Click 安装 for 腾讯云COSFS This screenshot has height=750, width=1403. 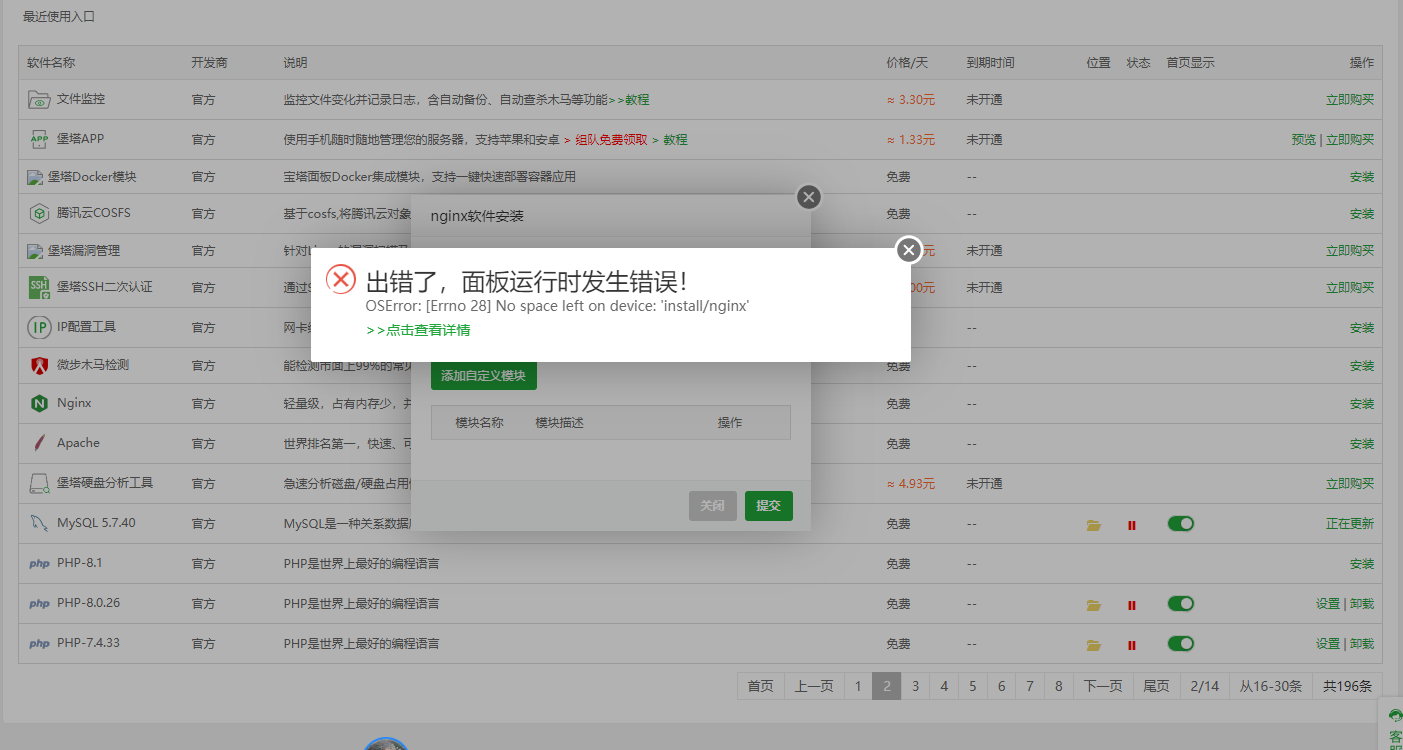pyautogui.click(x=1362, y=214)
